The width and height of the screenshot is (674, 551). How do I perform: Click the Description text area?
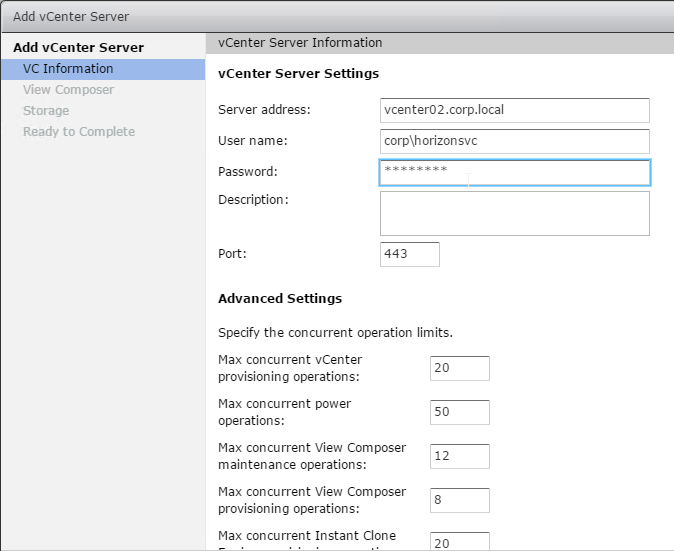coord(515,214)
